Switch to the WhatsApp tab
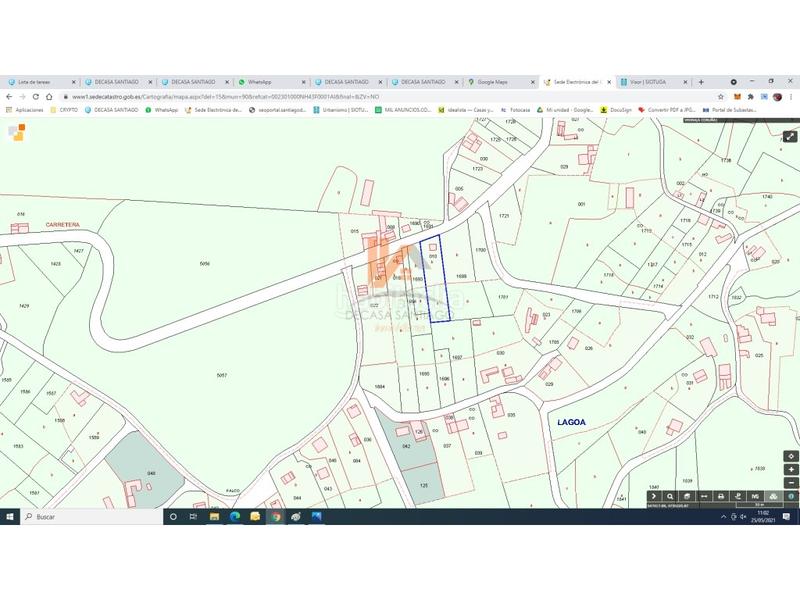 pyautogui.click(x=260, y=82)
